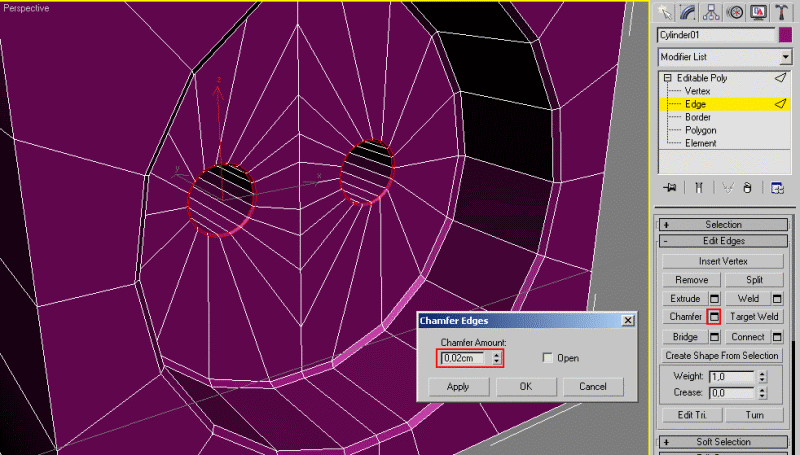This screenshot has width=800, height=455.
Task: Click the Crease value field
Action: pos(732,393)
